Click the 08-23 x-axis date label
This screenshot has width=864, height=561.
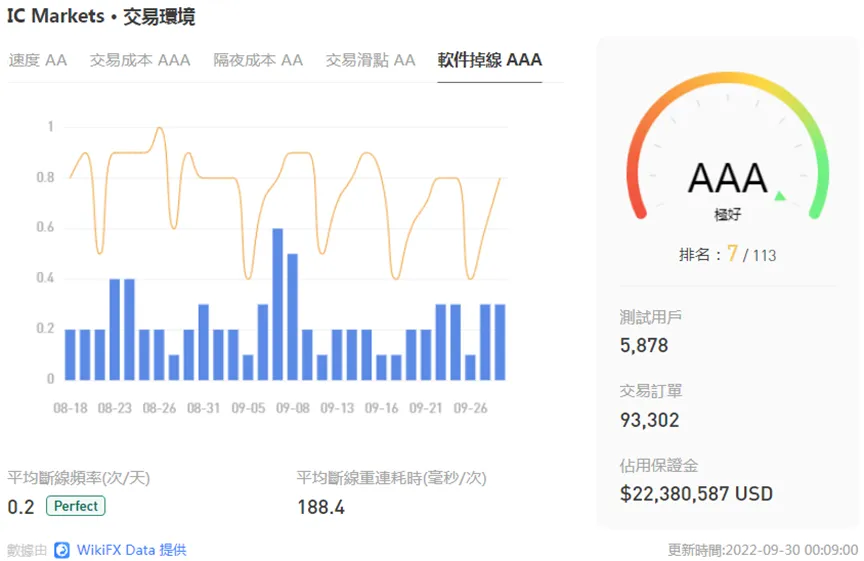tap(115, 408)
